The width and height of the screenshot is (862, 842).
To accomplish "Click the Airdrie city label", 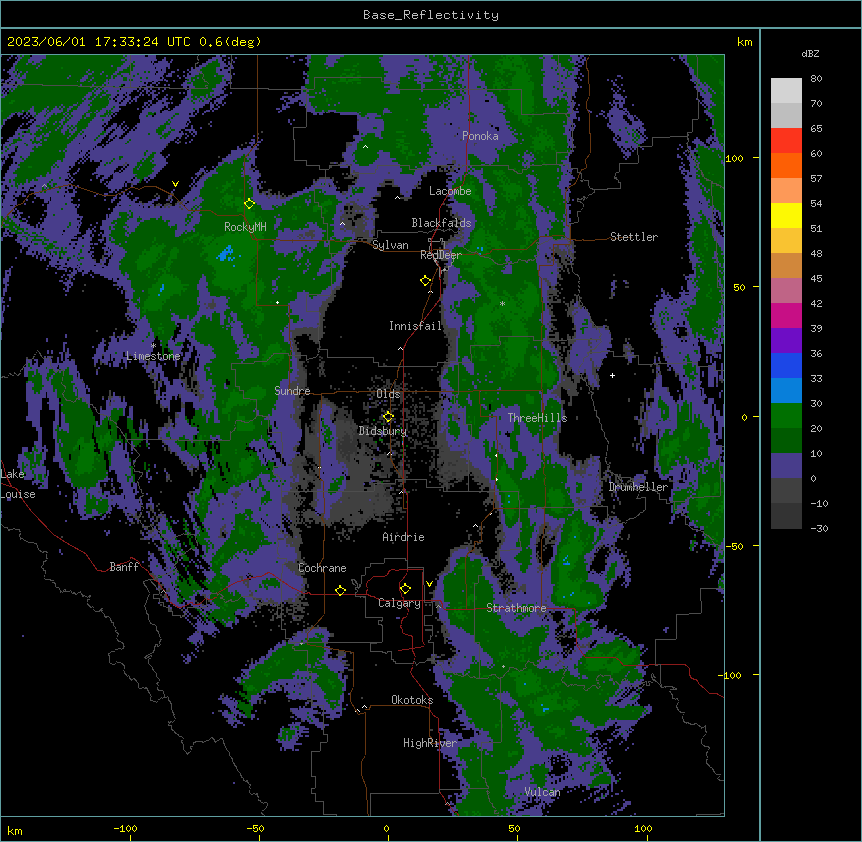I will coord(404,537).
